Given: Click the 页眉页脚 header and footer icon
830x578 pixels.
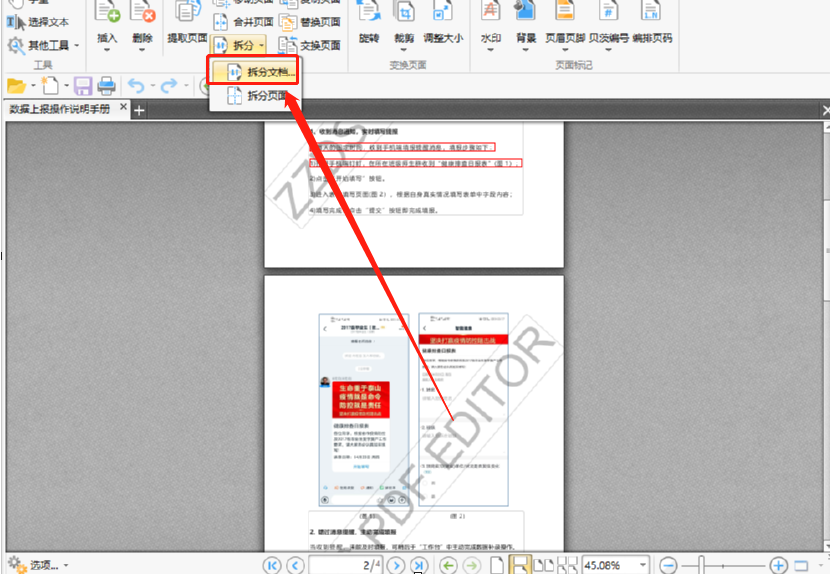Looking at the screenshot, I should [x=565, y=12].
